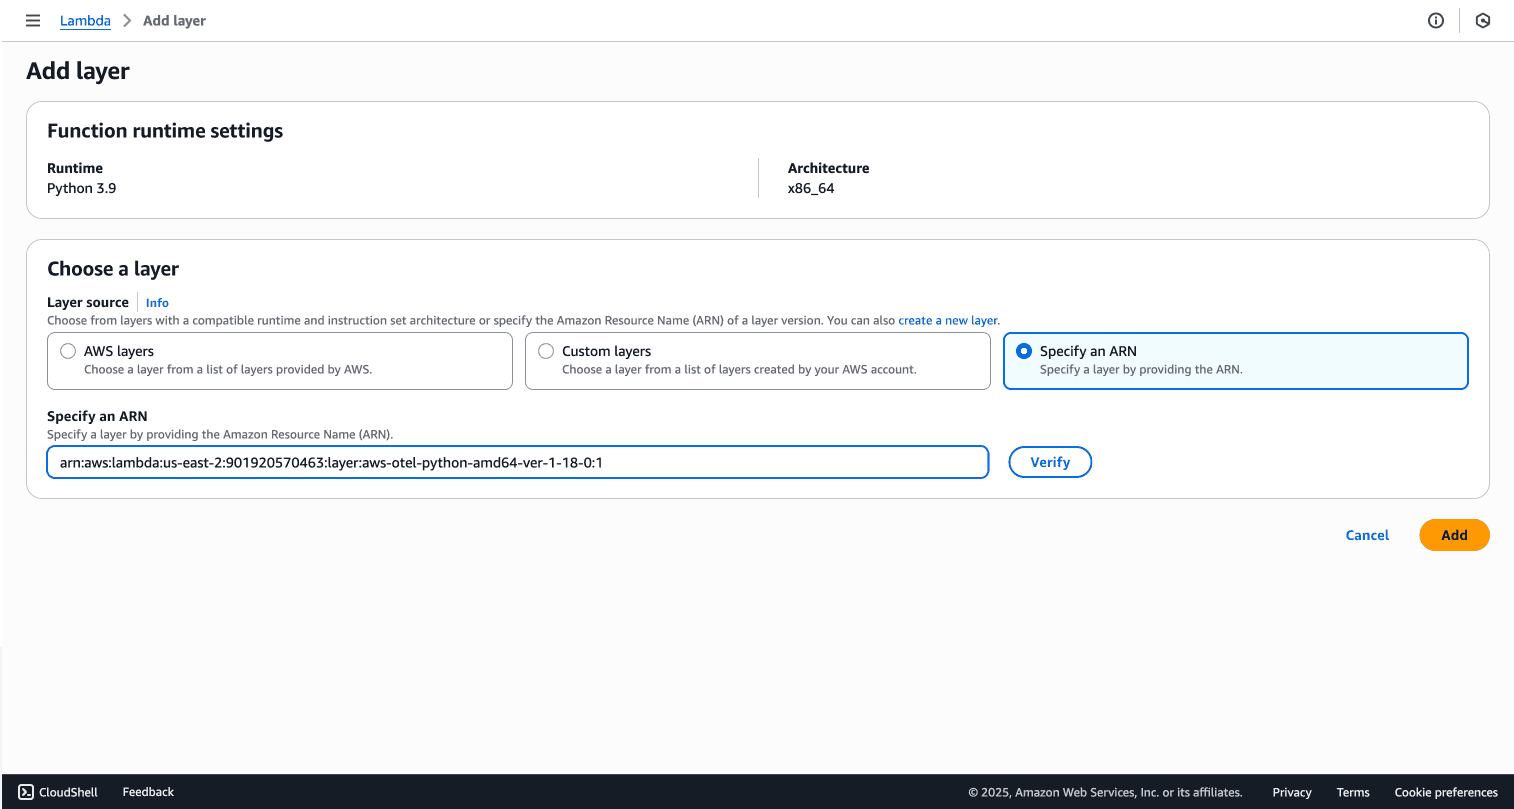Click the Verify button

1050,461
